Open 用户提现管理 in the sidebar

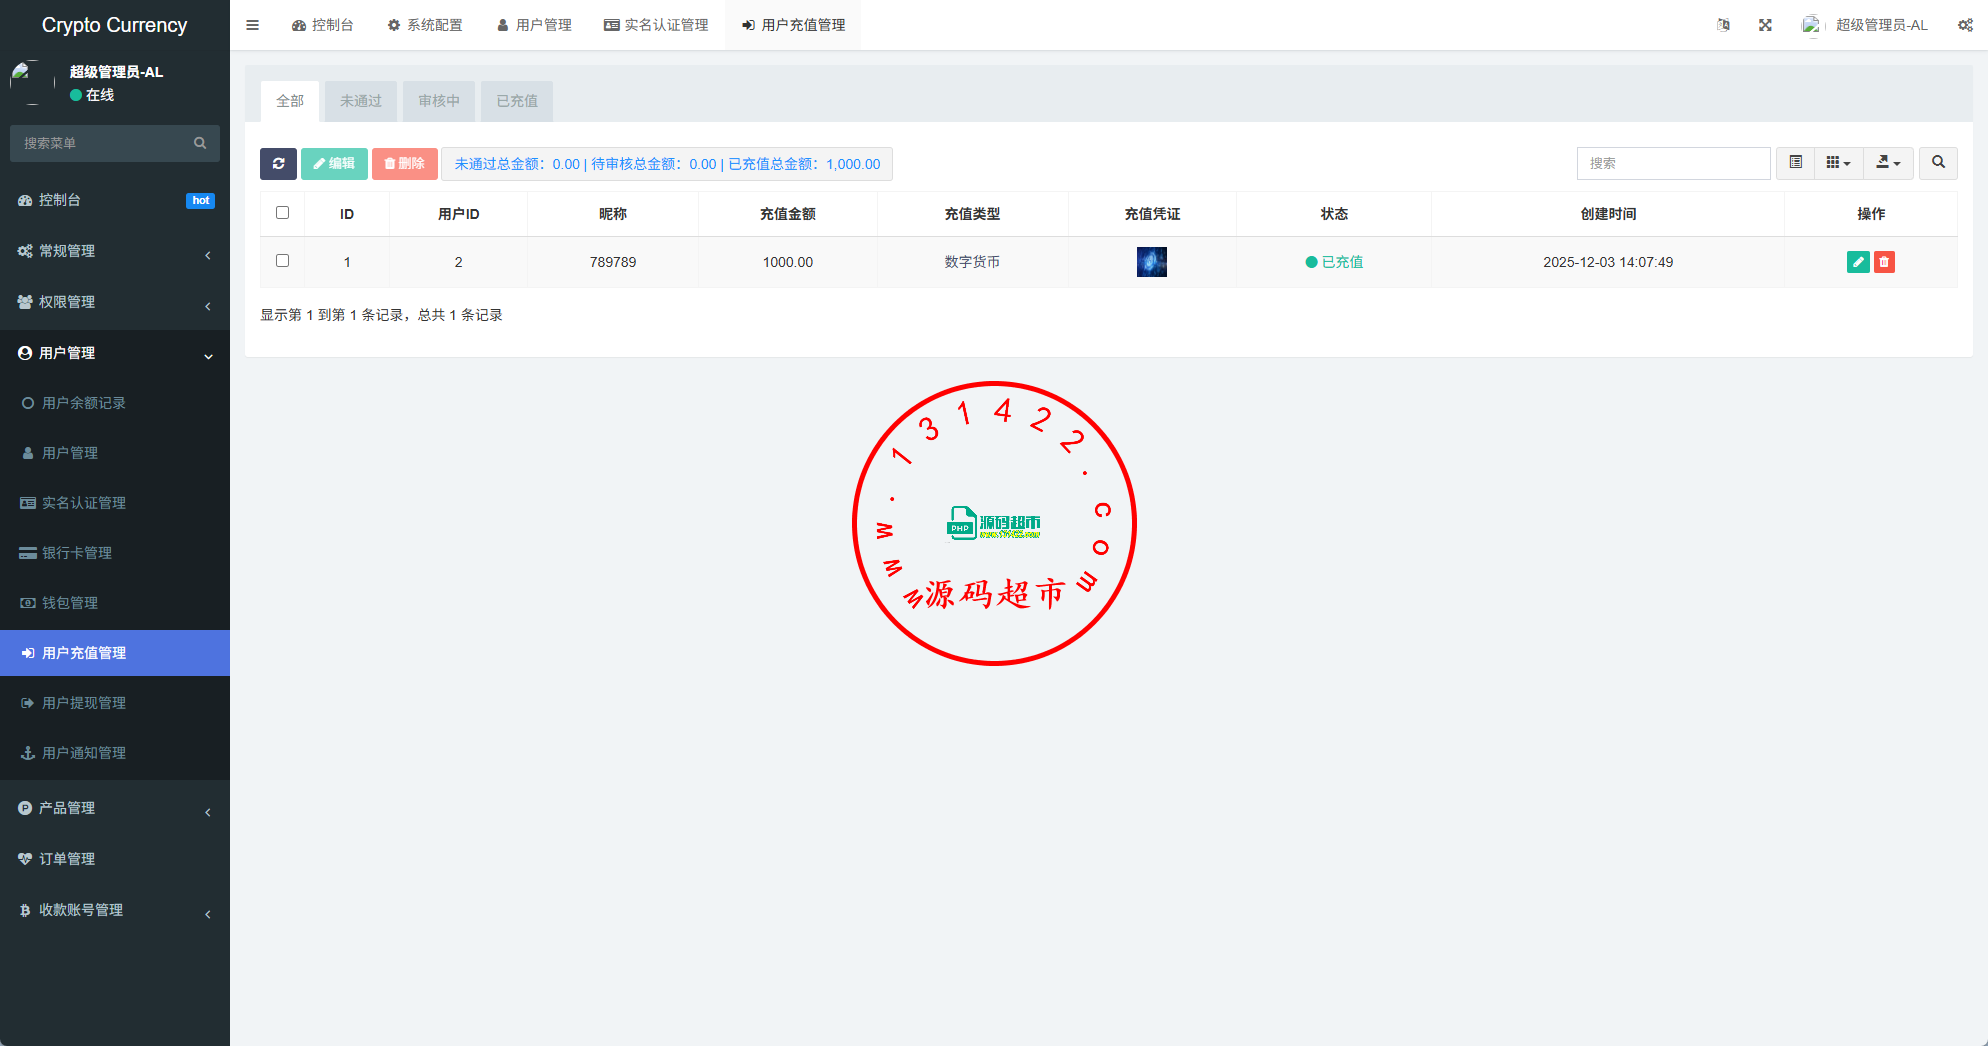pos(84,703)
